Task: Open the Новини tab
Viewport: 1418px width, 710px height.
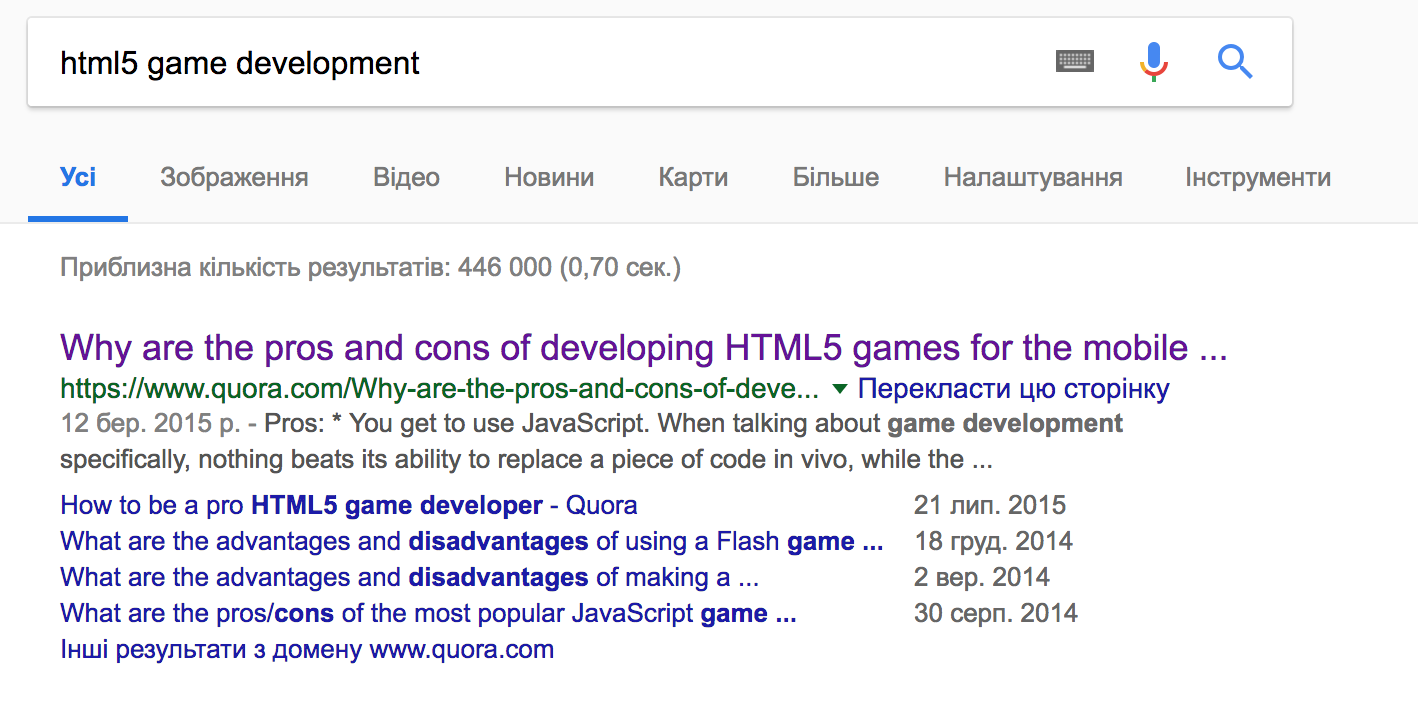Action: 549,178
